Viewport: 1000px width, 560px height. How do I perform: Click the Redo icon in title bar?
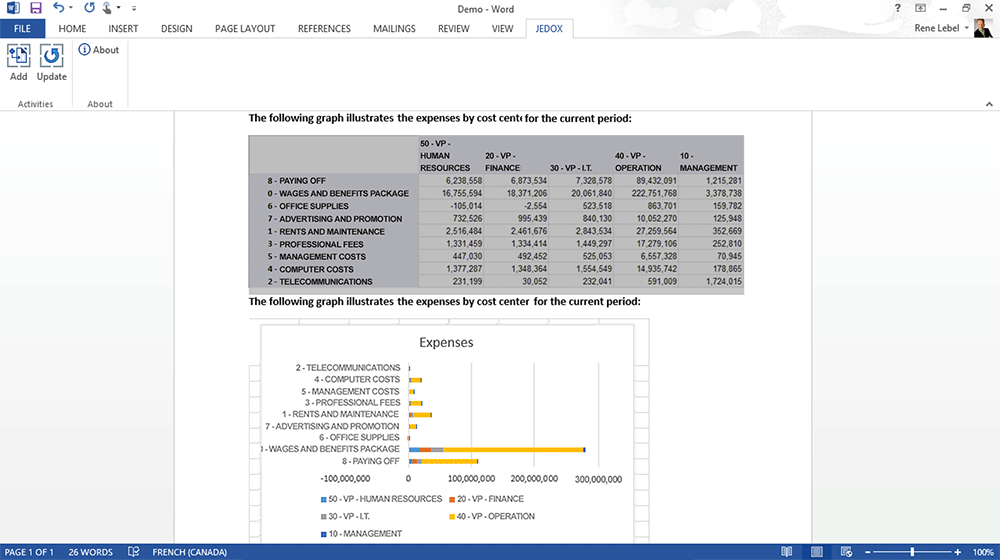pyautogui.click(x=89, y=8)
